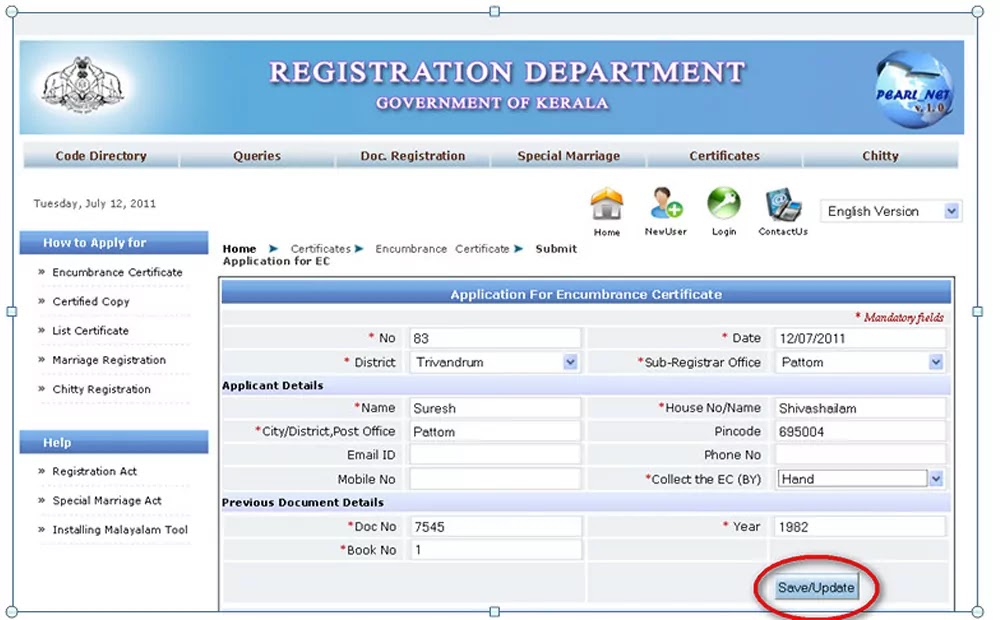Click the Installing Malayalam Tool link

tap(120, 530)
